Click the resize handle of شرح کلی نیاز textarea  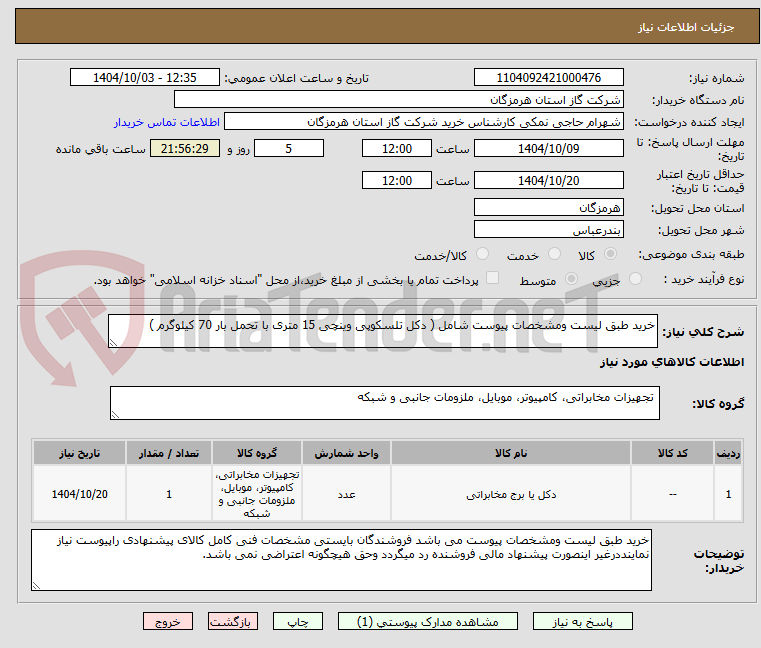coord(113,343)
